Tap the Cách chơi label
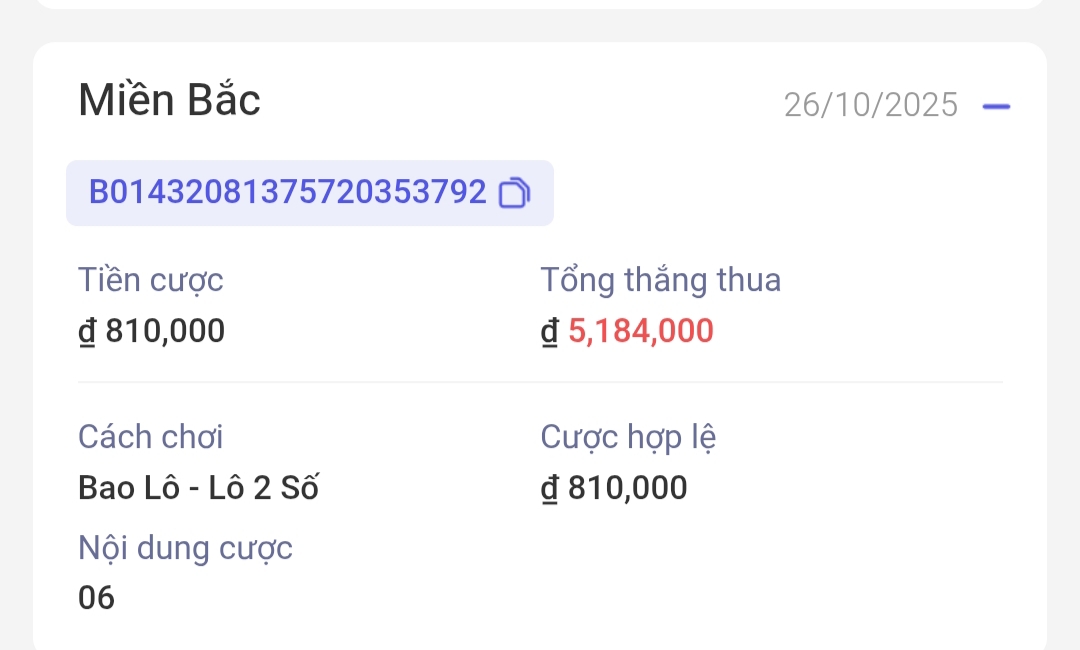The image size is (1080, 650). pos(151,437)
